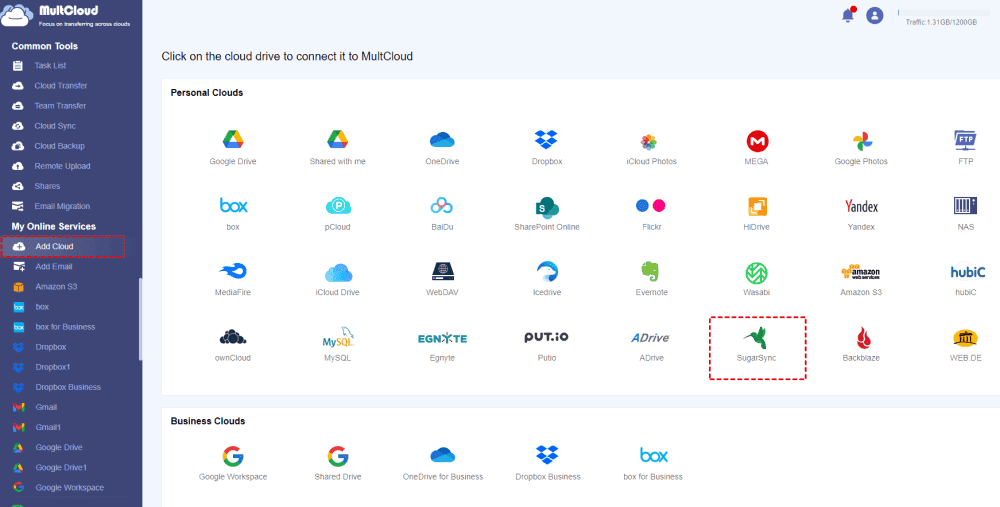Click the traffic usage progress bar

944,12
